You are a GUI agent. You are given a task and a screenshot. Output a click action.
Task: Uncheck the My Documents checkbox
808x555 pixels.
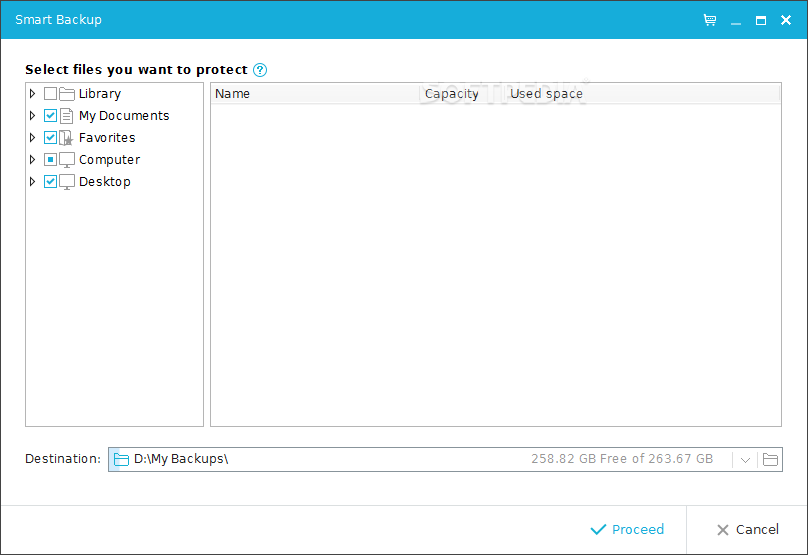(50, 116)
